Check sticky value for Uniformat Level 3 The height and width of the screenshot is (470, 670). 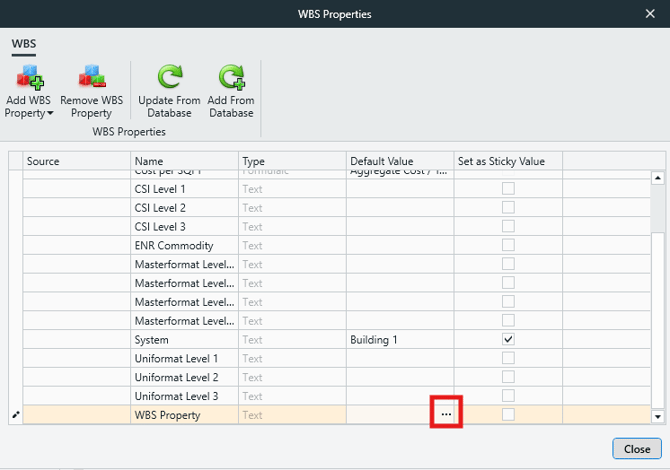point(508,396)
